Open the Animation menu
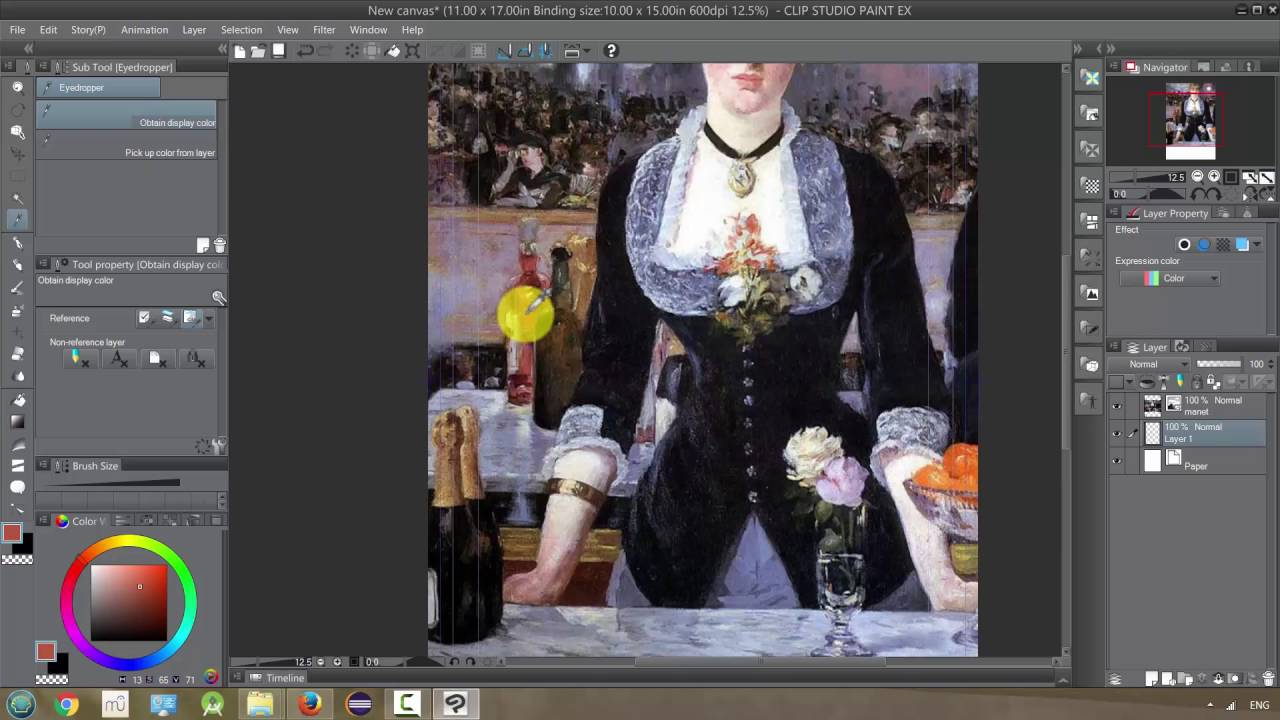 144,30
